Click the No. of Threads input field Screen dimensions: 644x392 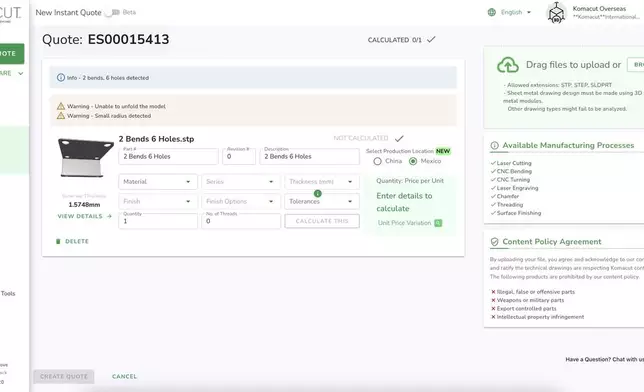coord(241,221)
